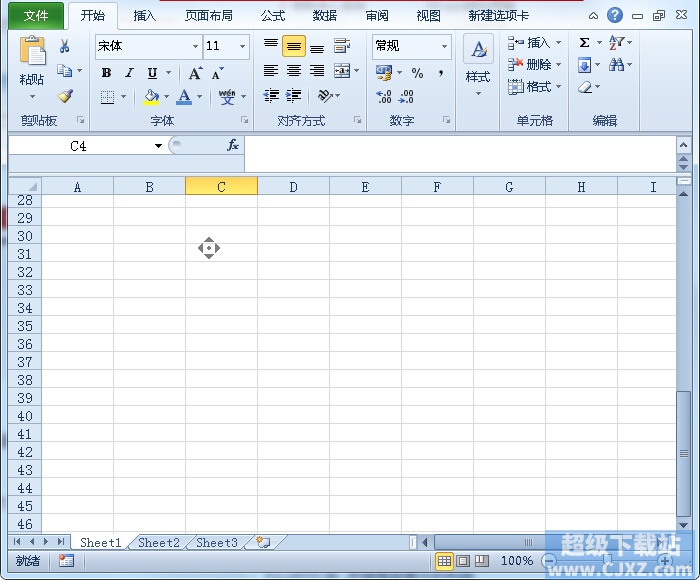Apply accounting number format icon
This screenshot has height=580, width=700.
384,73
